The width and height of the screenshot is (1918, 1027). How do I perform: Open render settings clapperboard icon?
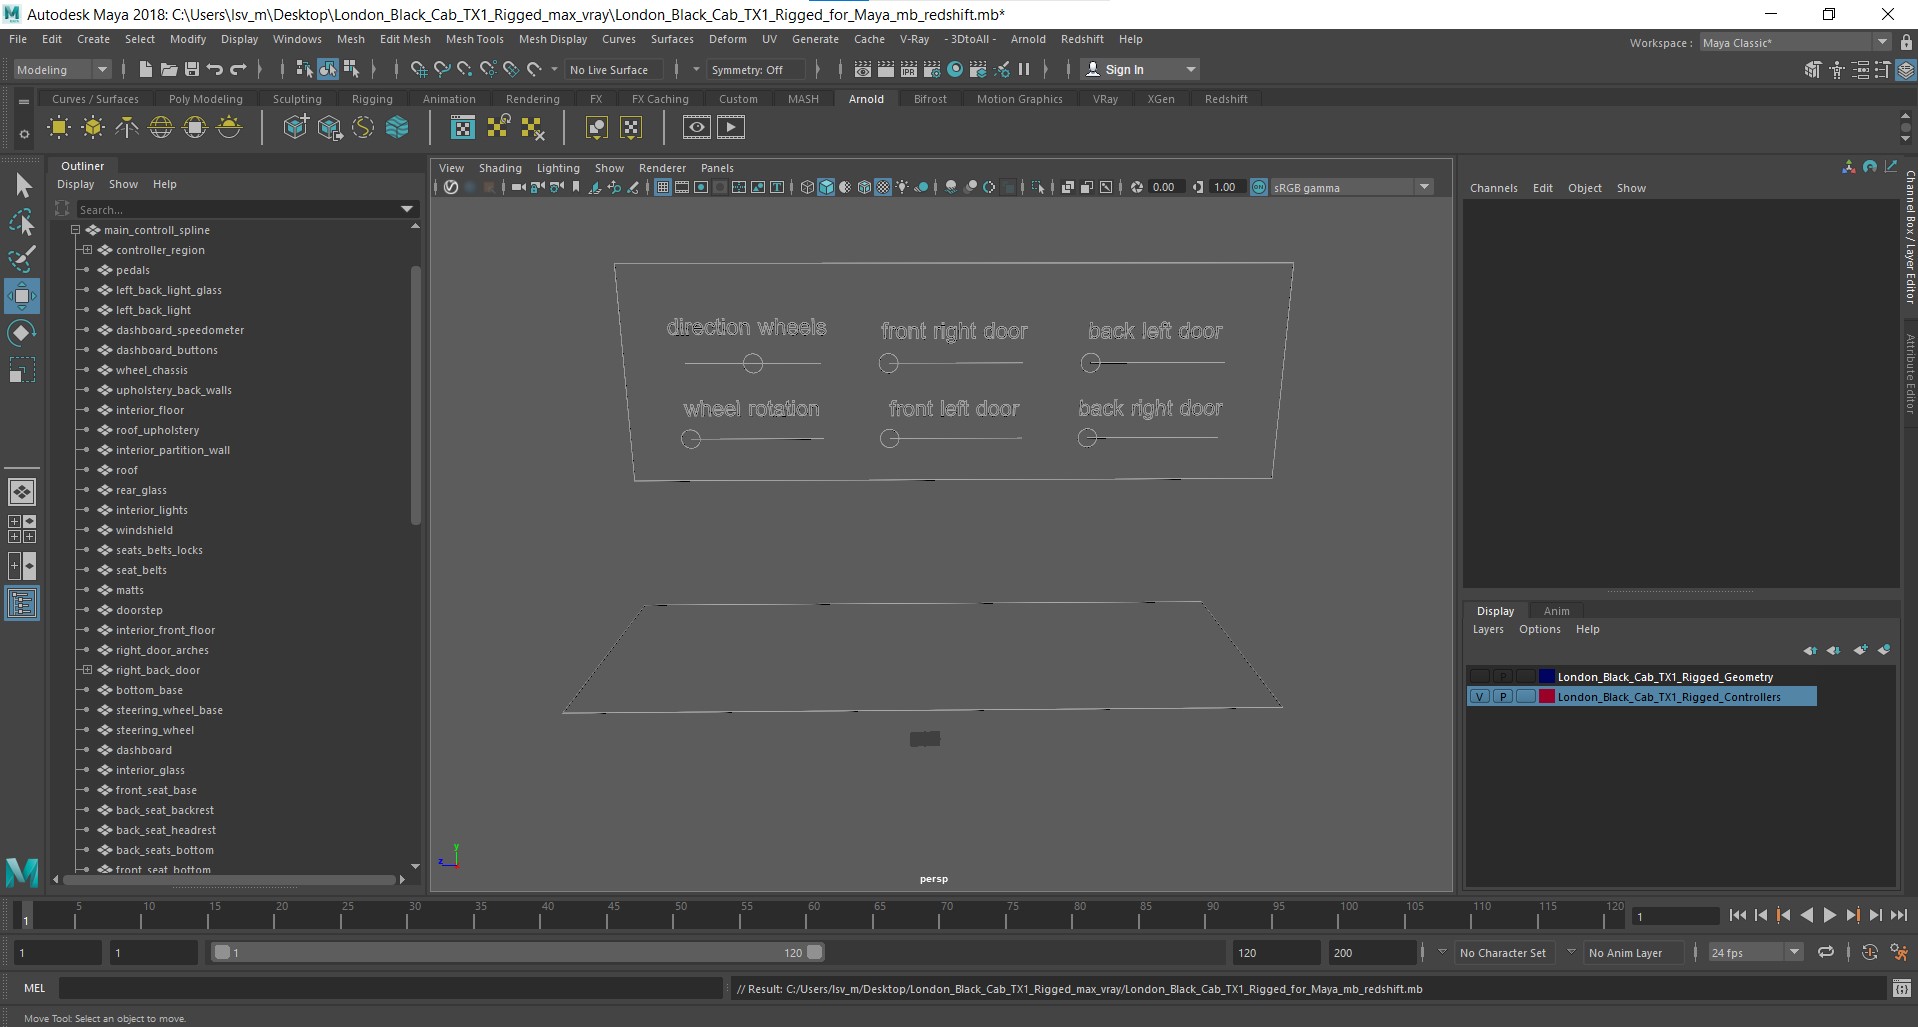[931, 69]
